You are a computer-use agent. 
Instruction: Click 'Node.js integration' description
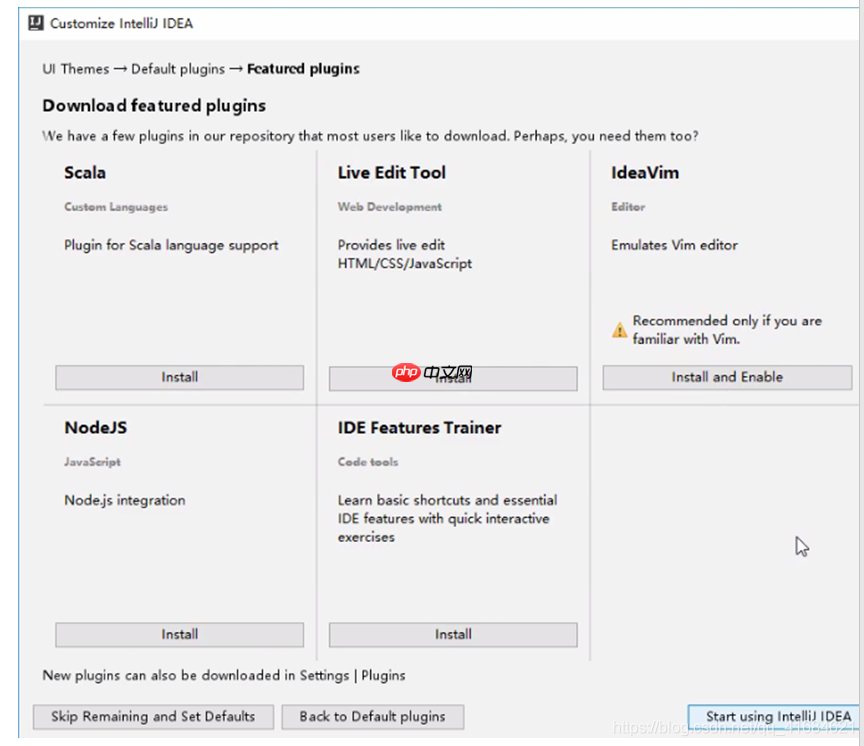(x=125, y=500)
